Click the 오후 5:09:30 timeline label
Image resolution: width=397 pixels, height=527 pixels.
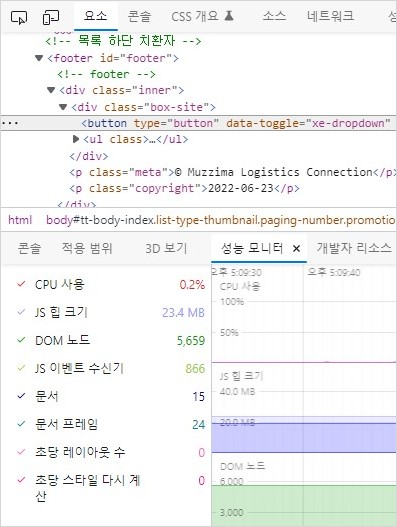[x=237, y=272]
